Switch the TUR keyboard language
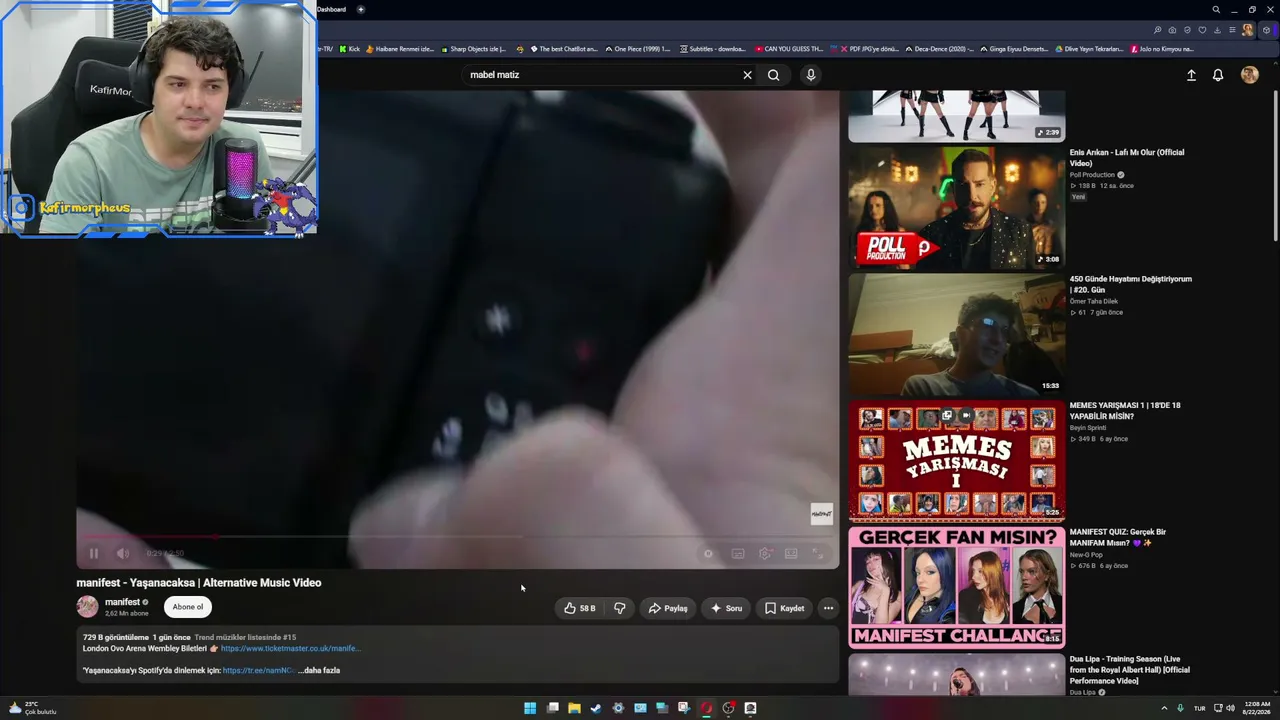Image resolution: width=1280 pixels, height=720 pixels. (1199, 708)
